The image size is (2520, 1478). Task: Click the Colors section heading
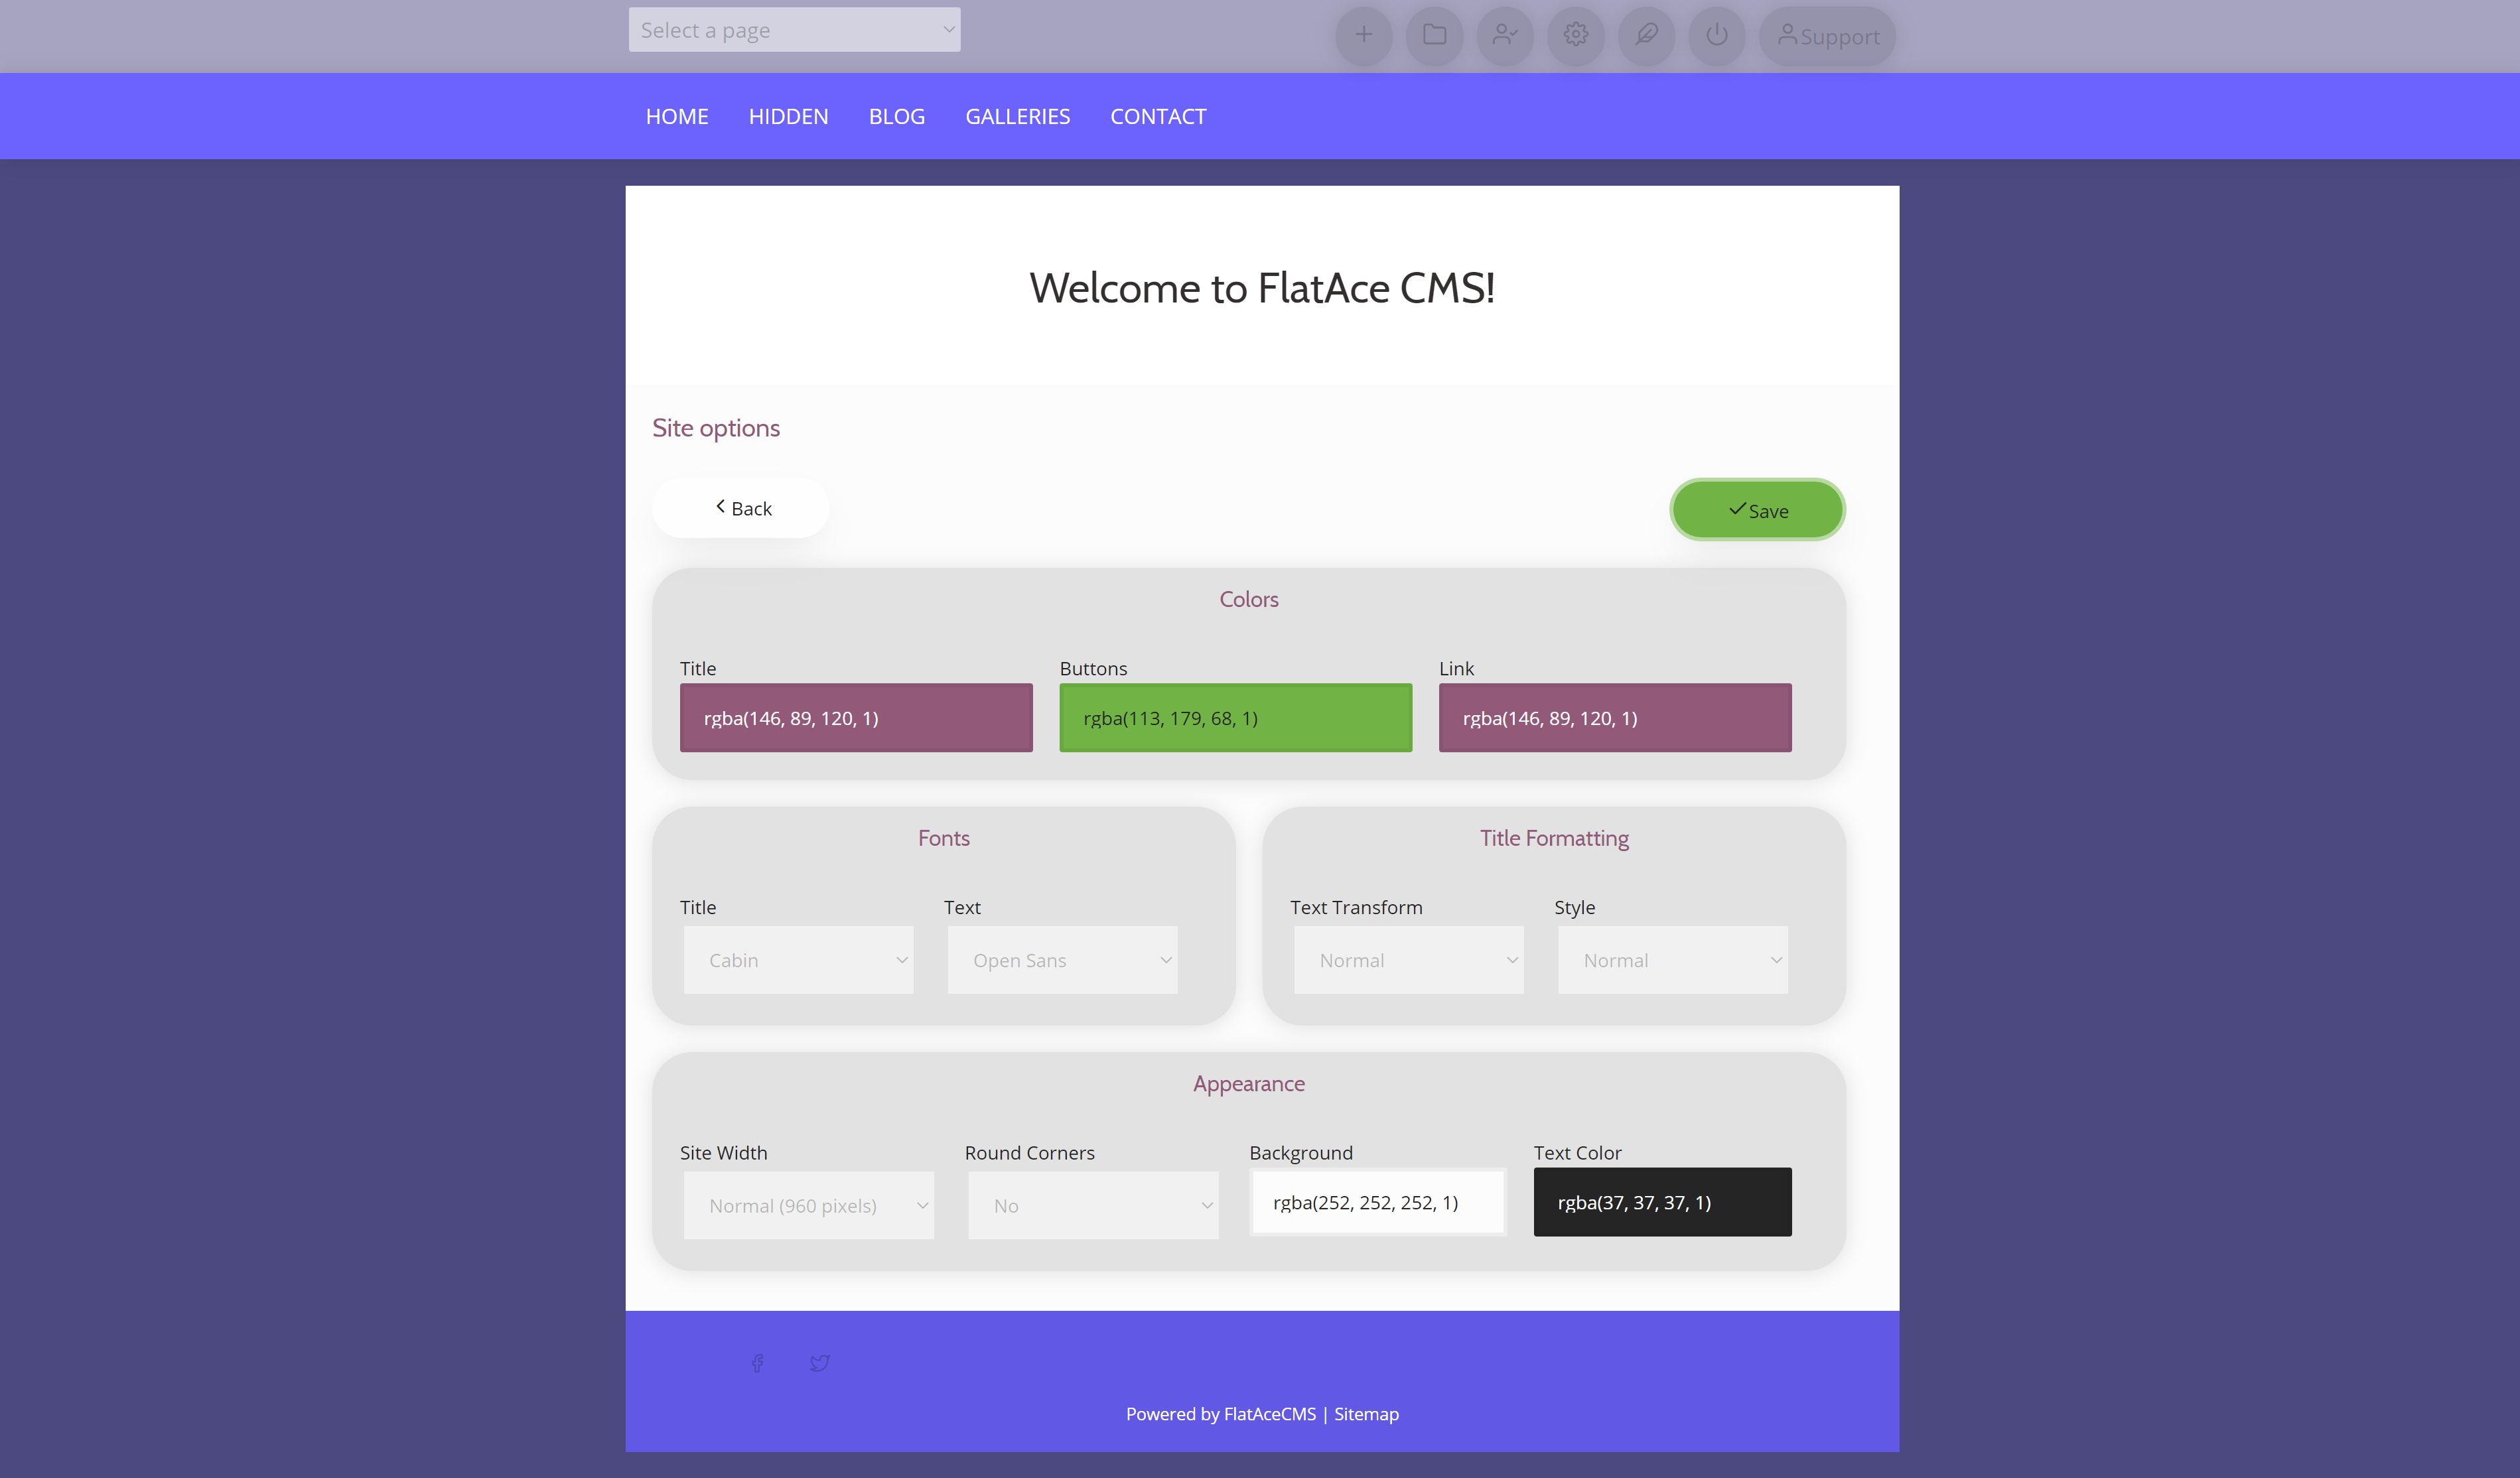coord(1249,599)
